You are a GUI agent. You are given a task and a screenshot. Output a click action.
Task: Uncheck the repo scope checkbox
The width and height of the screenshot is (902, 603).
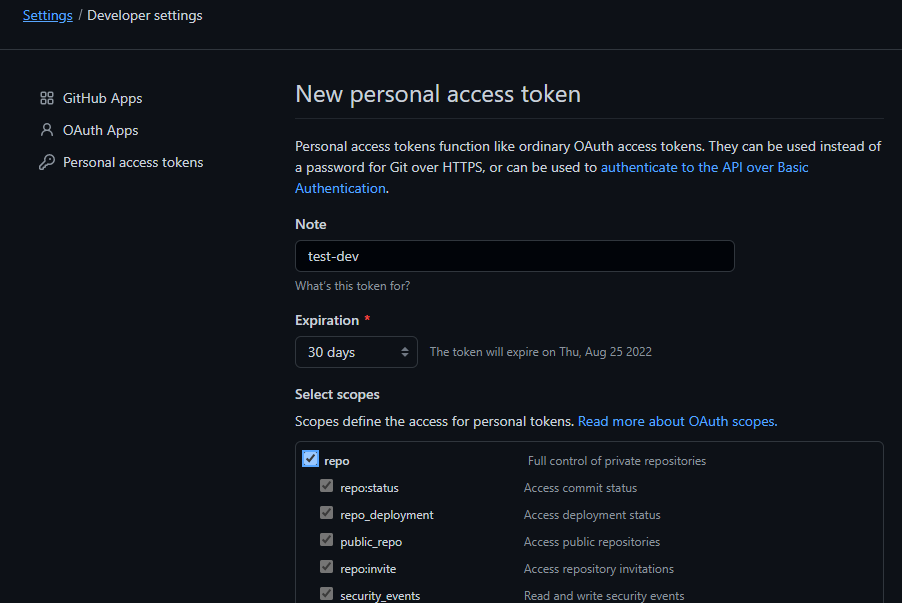click(x=311, y=459)
